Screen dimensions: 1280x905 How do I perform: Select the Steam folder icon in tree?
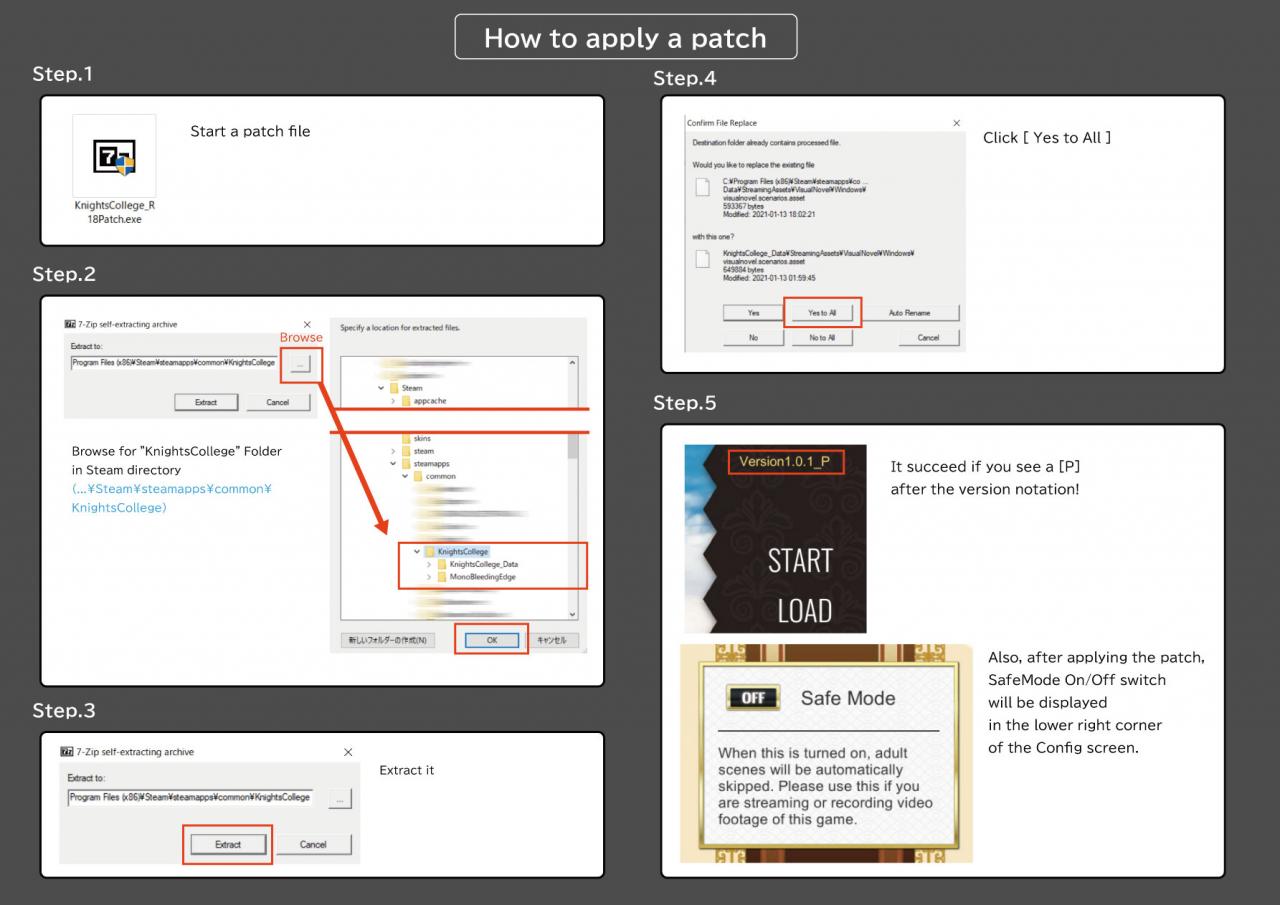coord(394,388)
